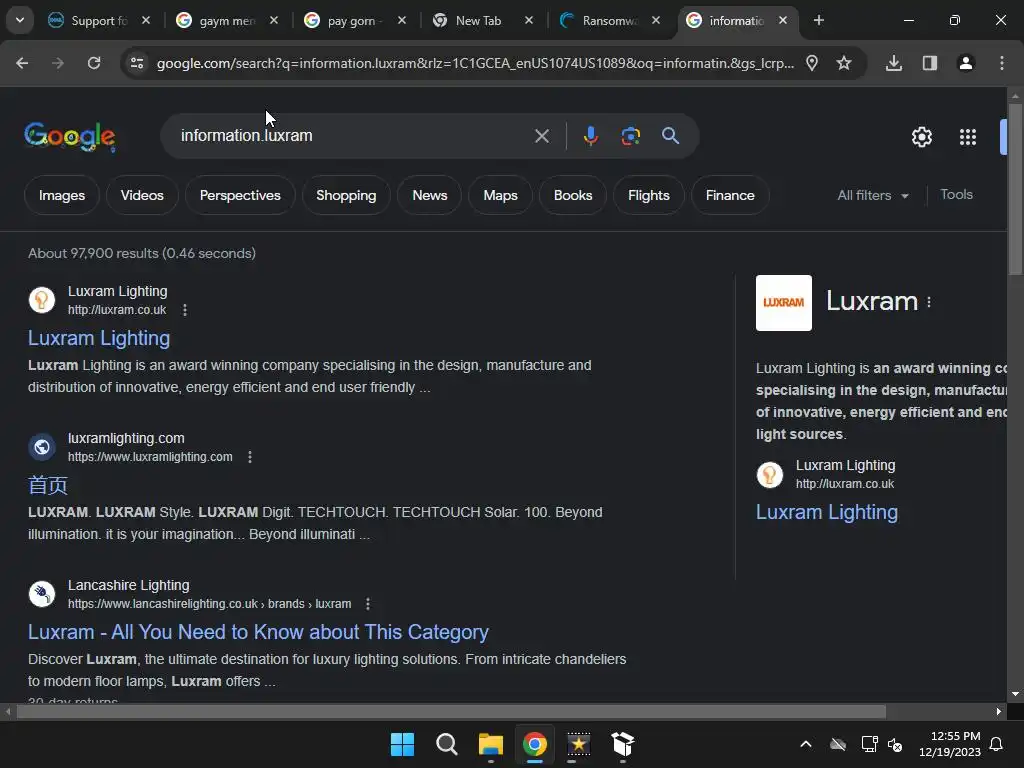1024x768 pixels.
Task: Open more options for luxramlighting.com result
Action: 249,456
